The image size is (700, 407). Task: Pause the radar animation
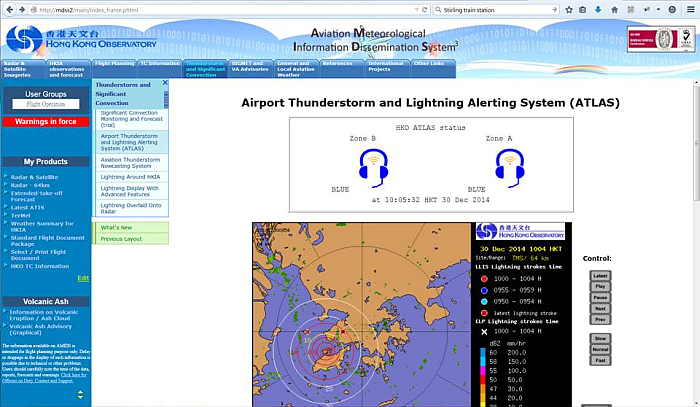[600, 298]
